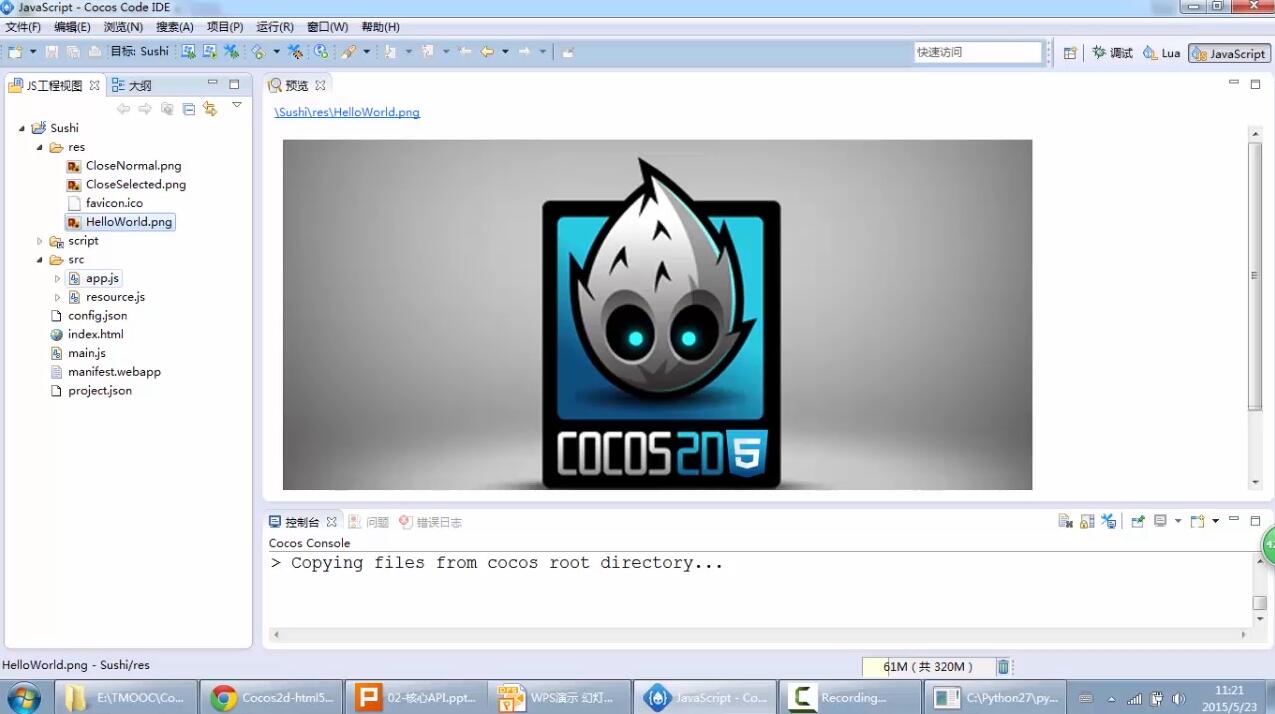Click the Collapse All icon in project view
The image size is (1275, 714).
point(188,109)
